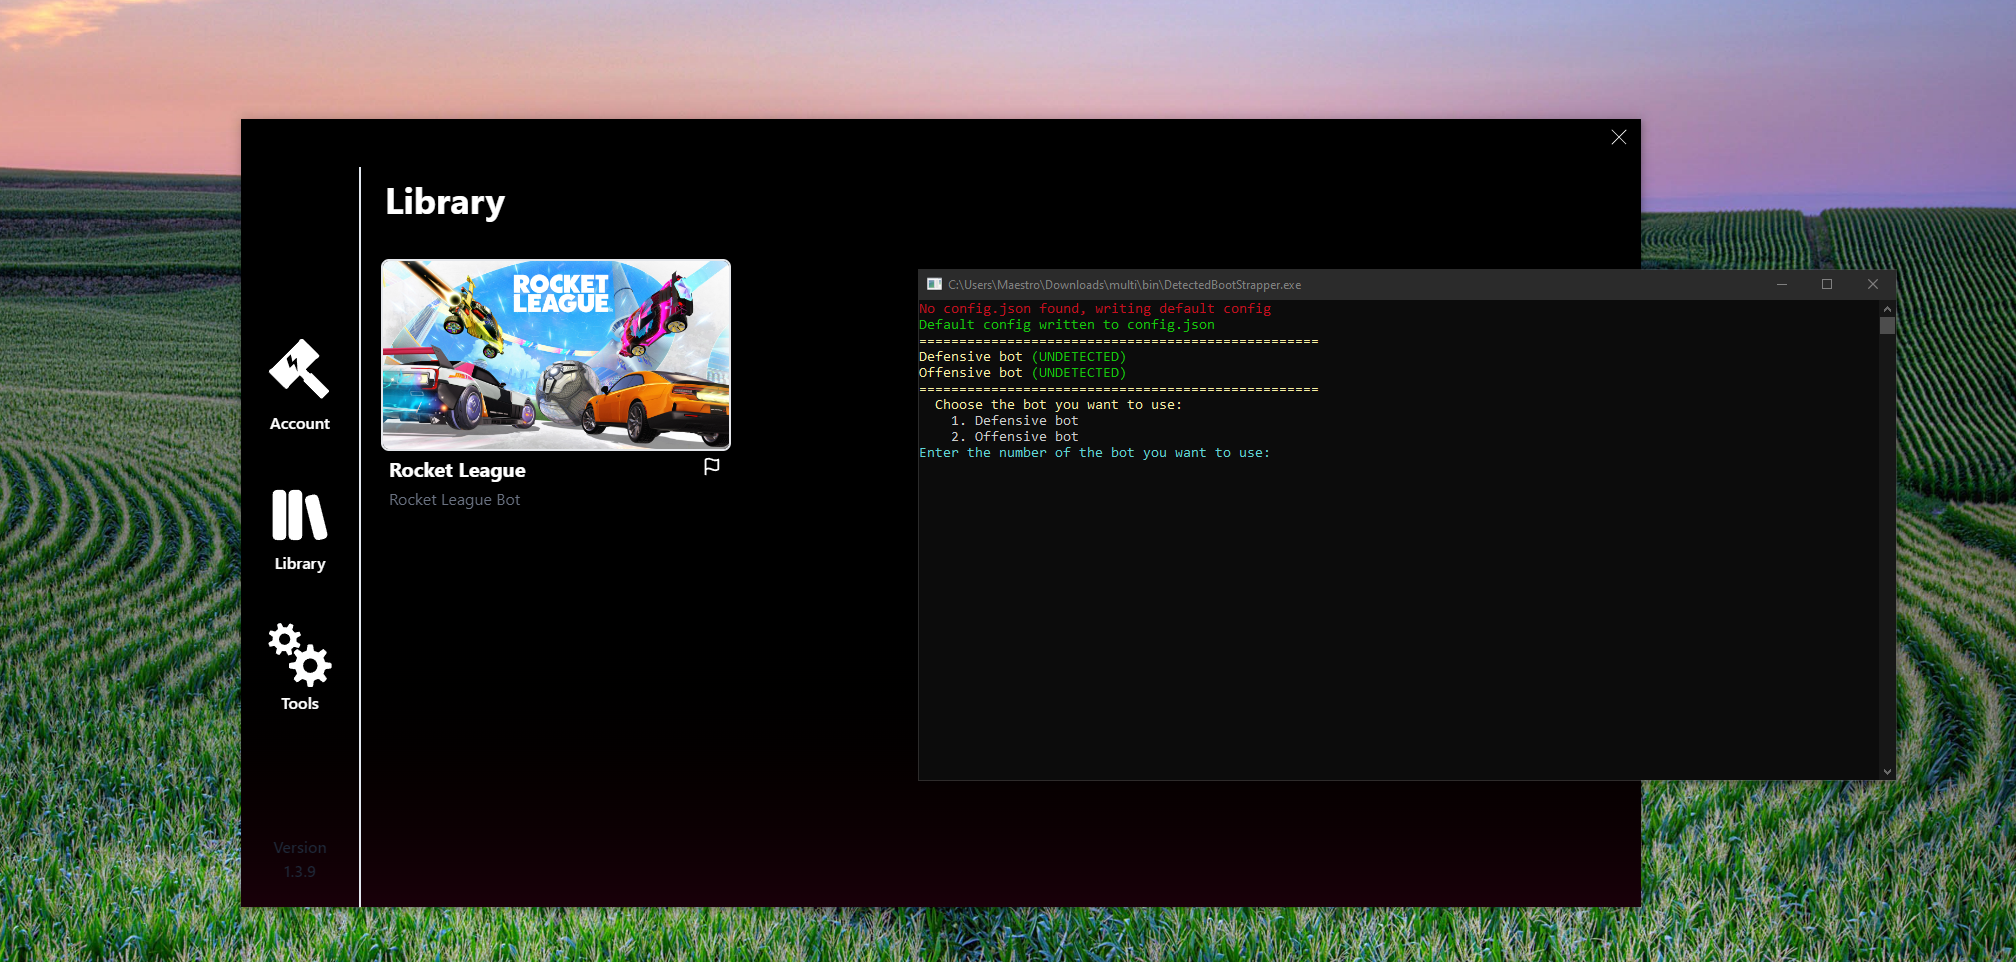This screenshot has height=962, width=2016.
Task: Click 'No config.json found' red message
Action: tap(1095, 309)
